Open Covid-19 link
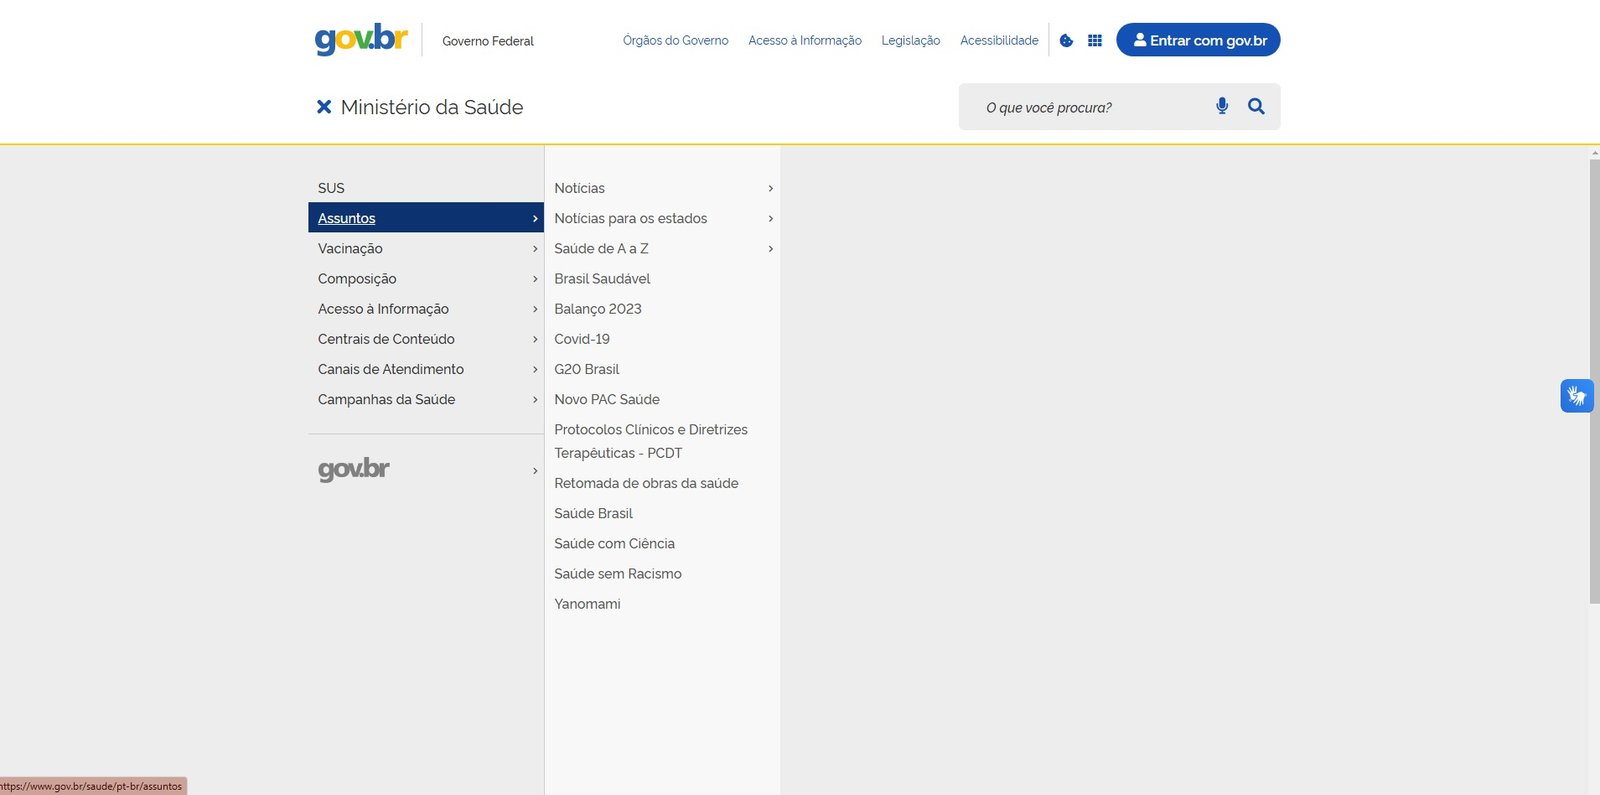 tap(582, 339)
